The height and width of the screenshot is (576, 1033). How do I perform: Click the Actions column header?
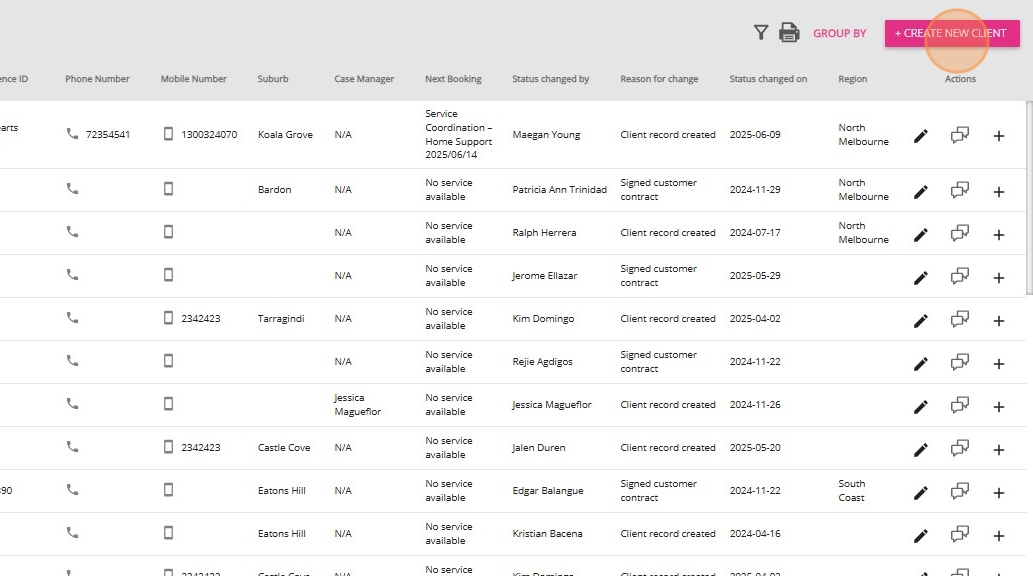tap(960, 78)
